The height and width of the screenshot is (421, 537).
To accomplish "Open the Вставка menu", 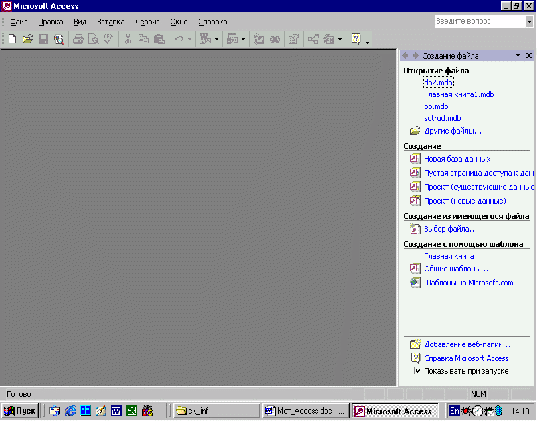I will 110,22.
